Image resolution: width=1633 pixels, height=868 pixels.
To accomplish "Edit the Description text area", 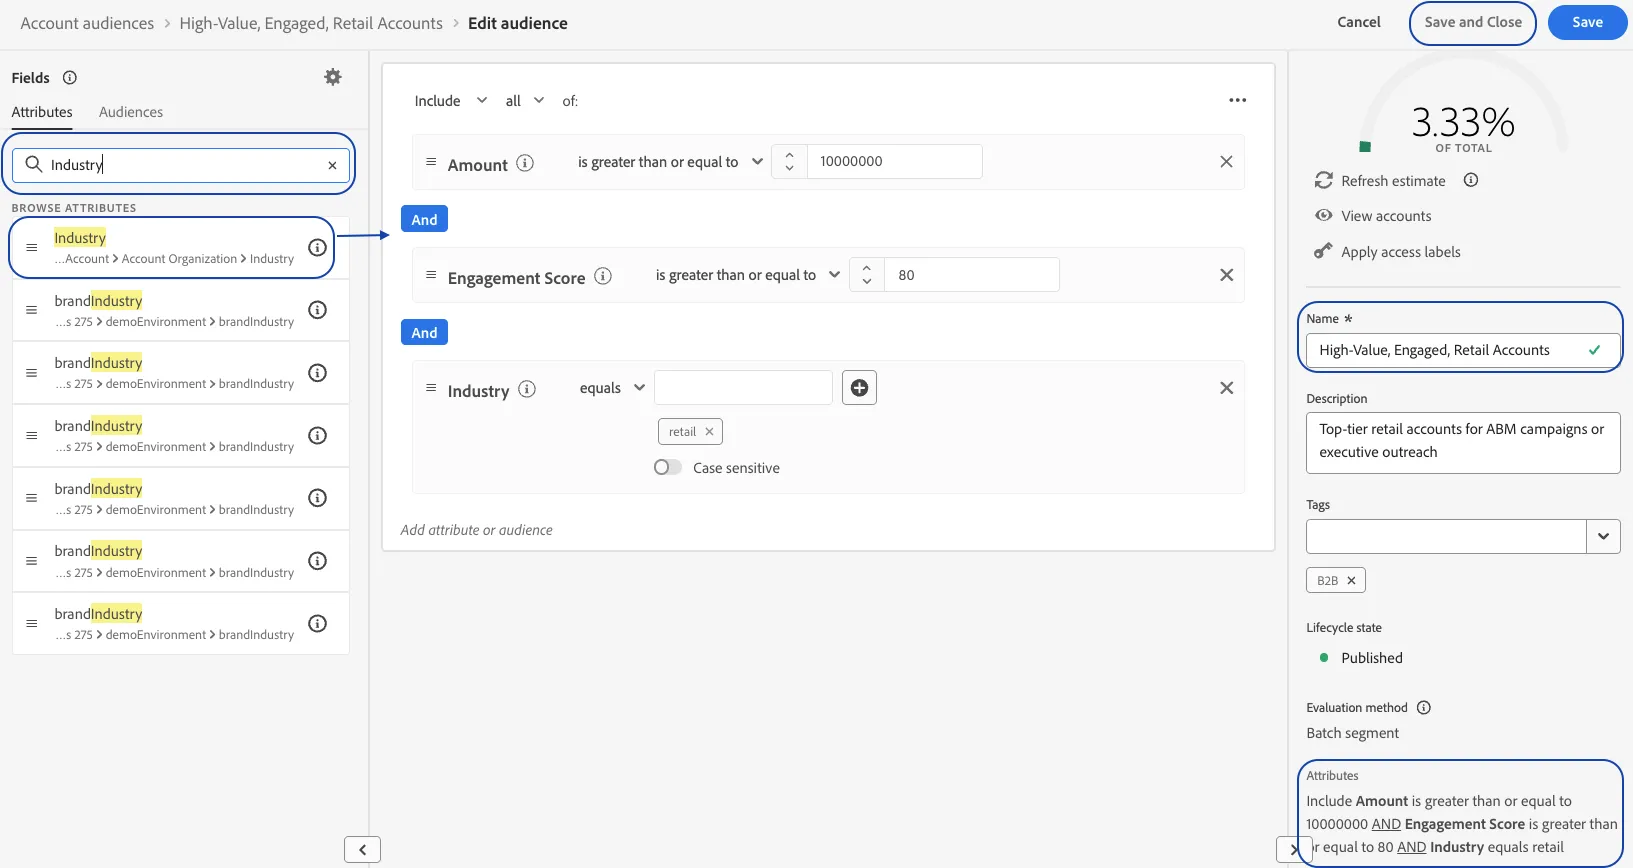I will [1462, 442].
